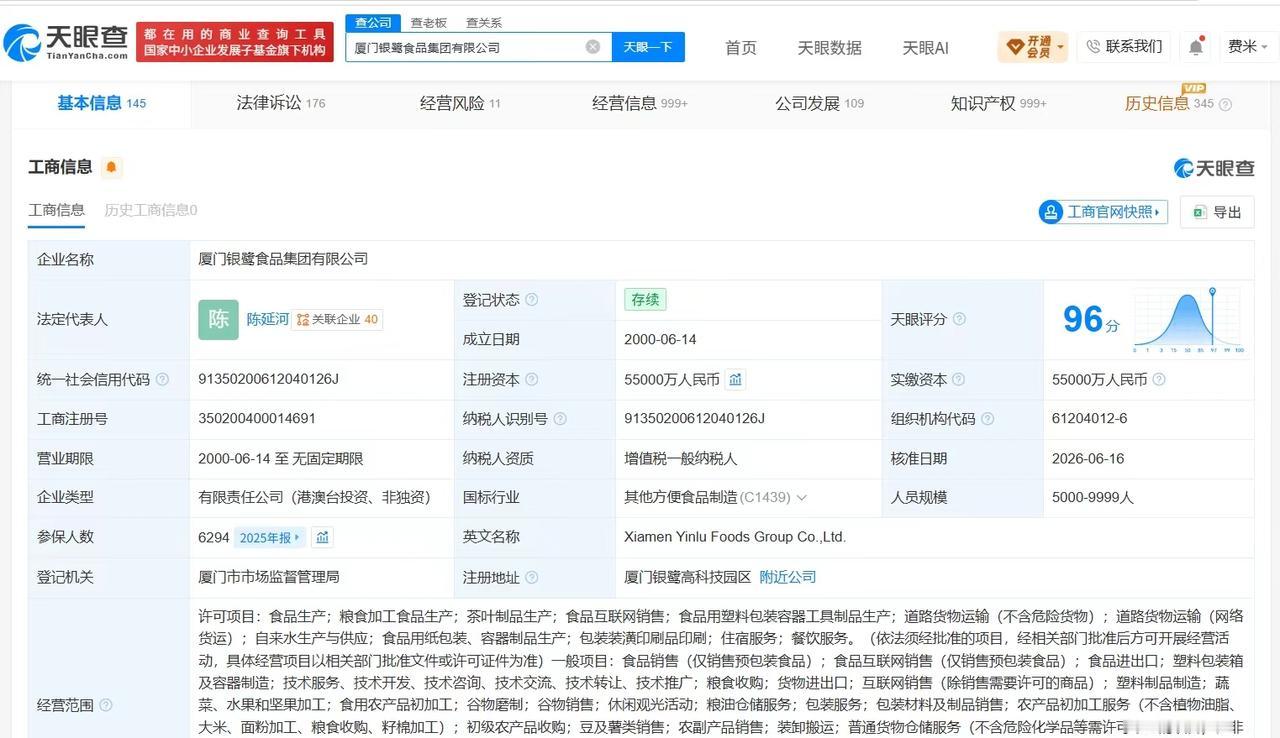Expand the 其他方便食品制造 industry dropdown arrow

[x=801, y=498]
